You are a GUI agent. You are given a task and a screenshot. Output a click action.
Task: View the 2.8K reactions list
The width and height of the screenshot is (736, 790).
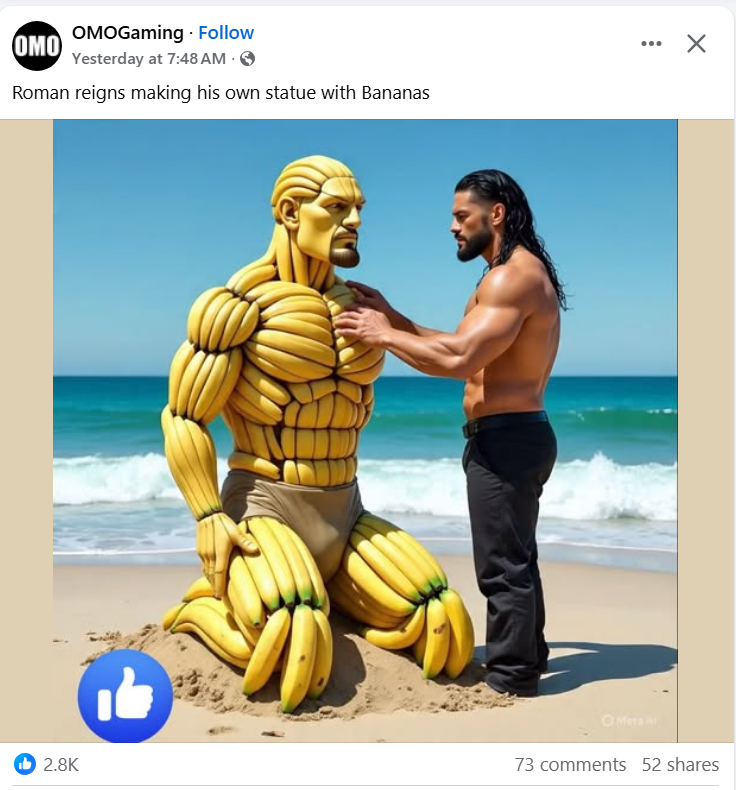pos(61,765)
